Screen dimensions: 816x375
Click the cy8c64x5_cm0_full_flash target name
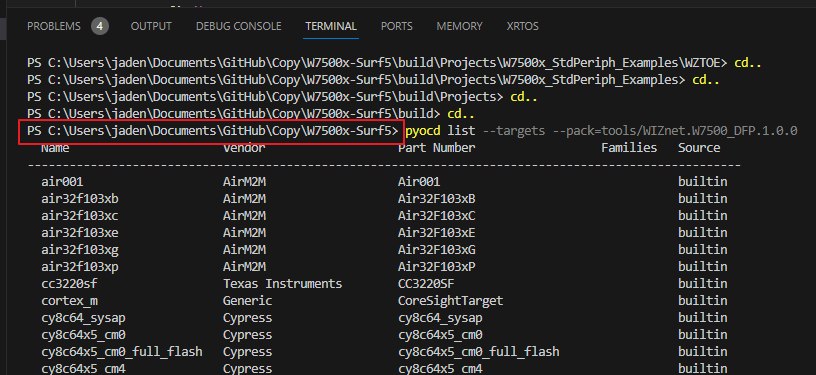[x=122, y=352]
